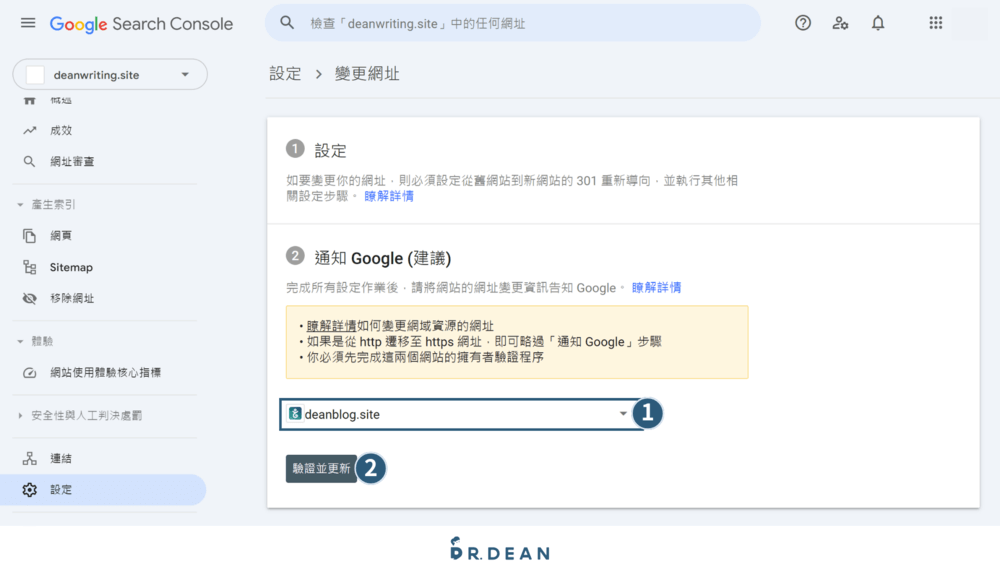The image size is (1000, 573).
Task: Click 設定 in the breadcrumb
Action: coord(285,74)
